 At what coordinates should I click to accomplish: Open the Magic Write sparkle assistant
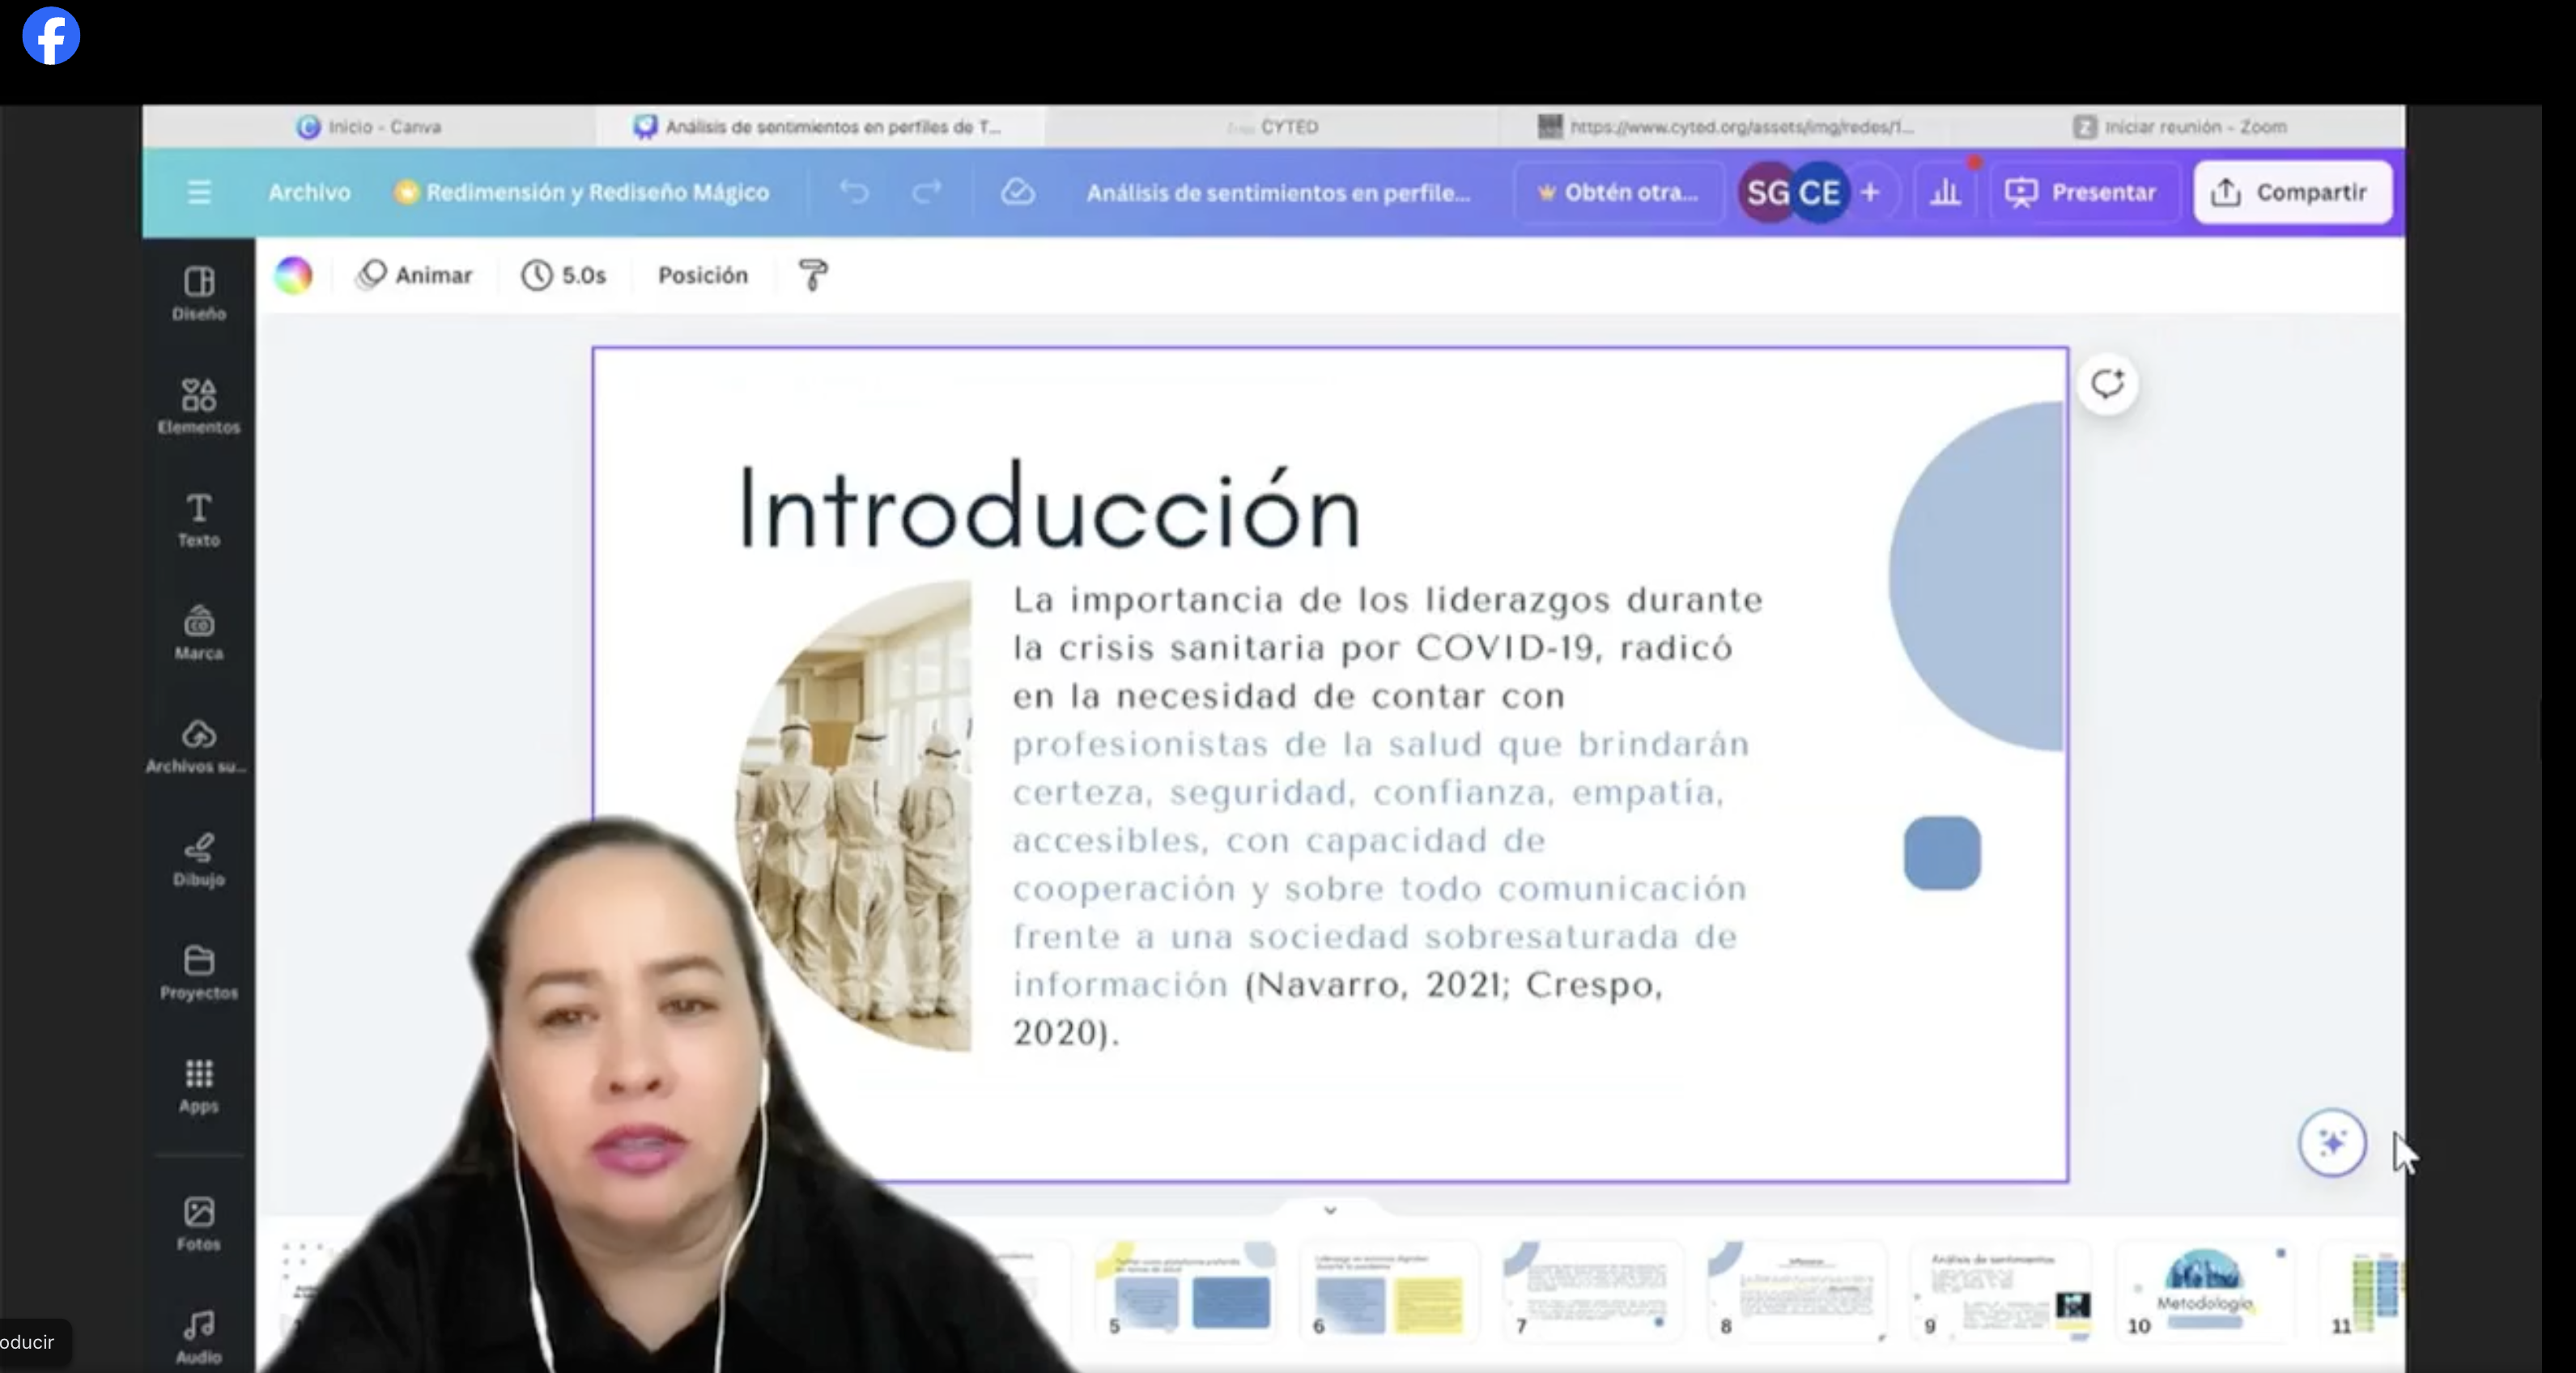point(2333,1142)
